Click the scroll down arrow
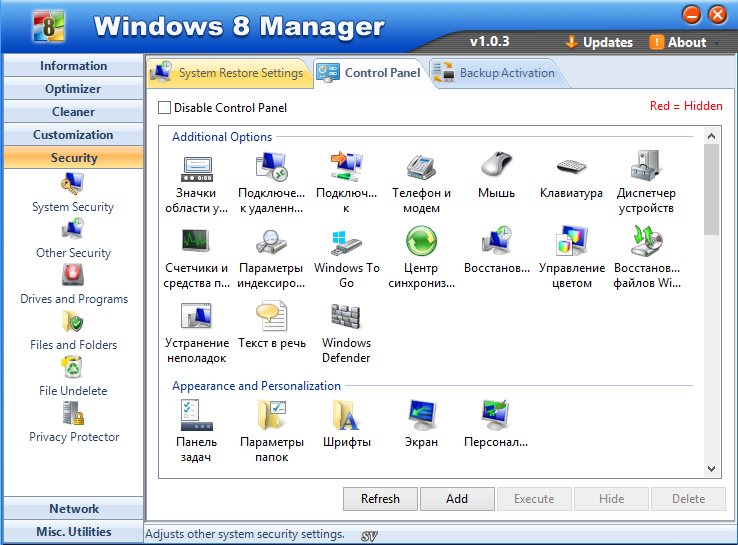Image resolution: width=738 pixels, height=545 pixels. 712,469
